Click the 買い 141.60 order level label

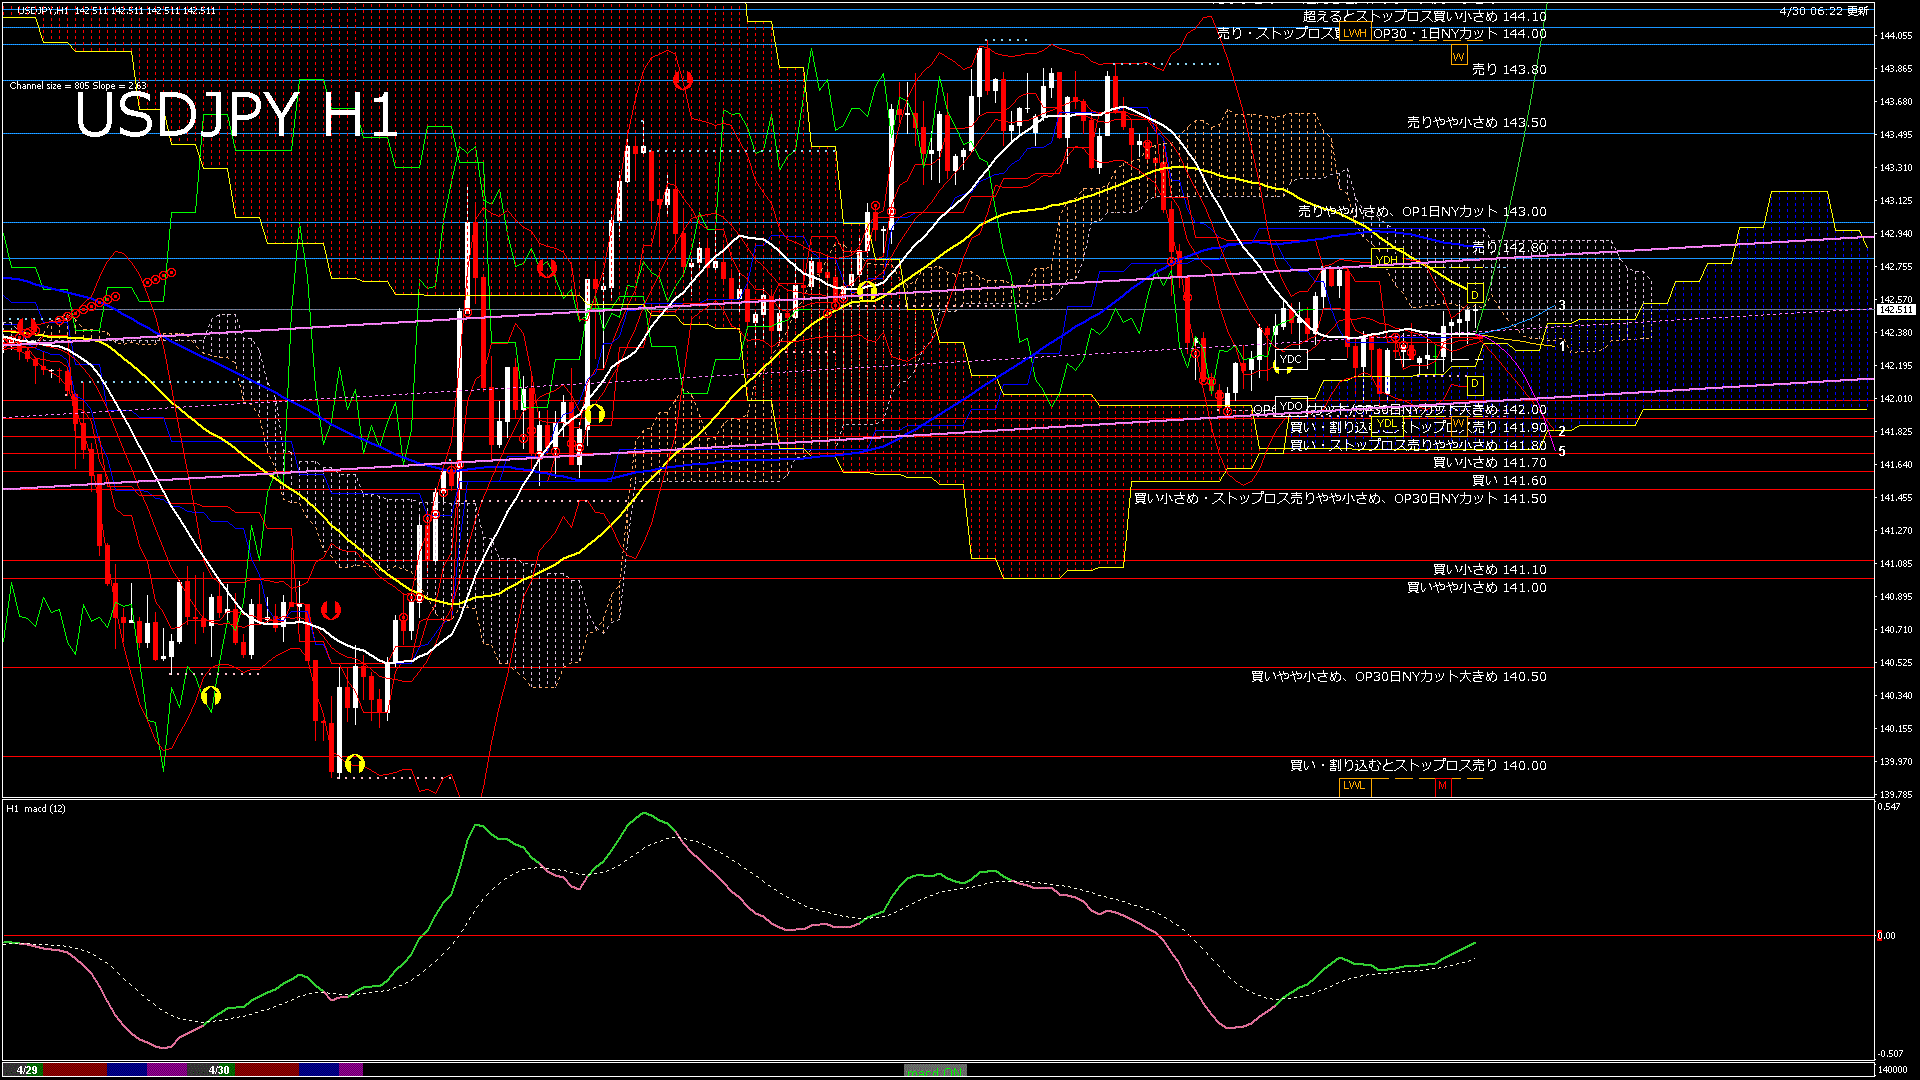pos(1508,481)
